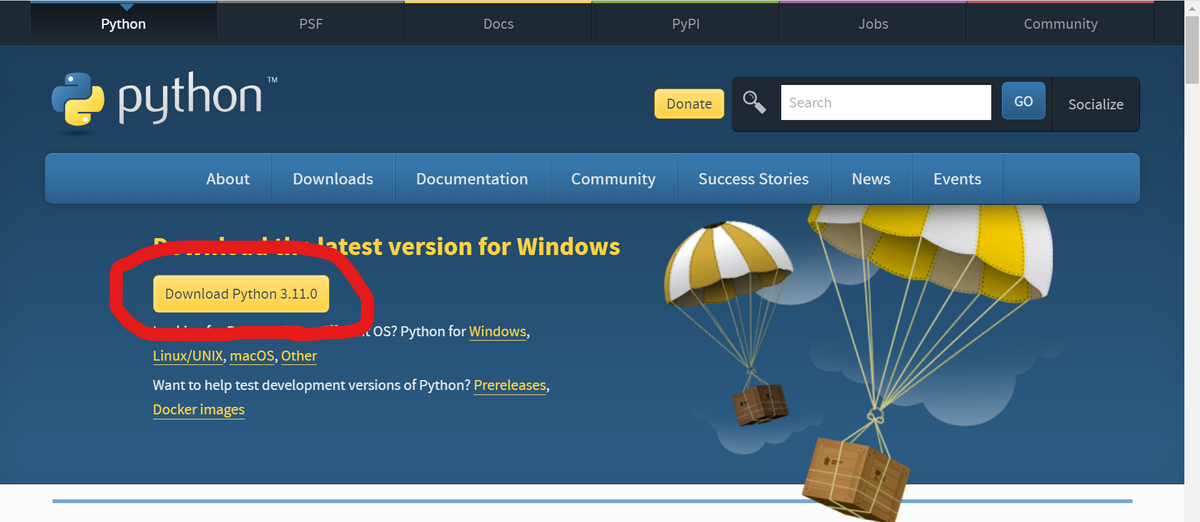Focus the Search input field
Image resolution: width=1200 pixels, height=522 pixels.
(886, 102)
